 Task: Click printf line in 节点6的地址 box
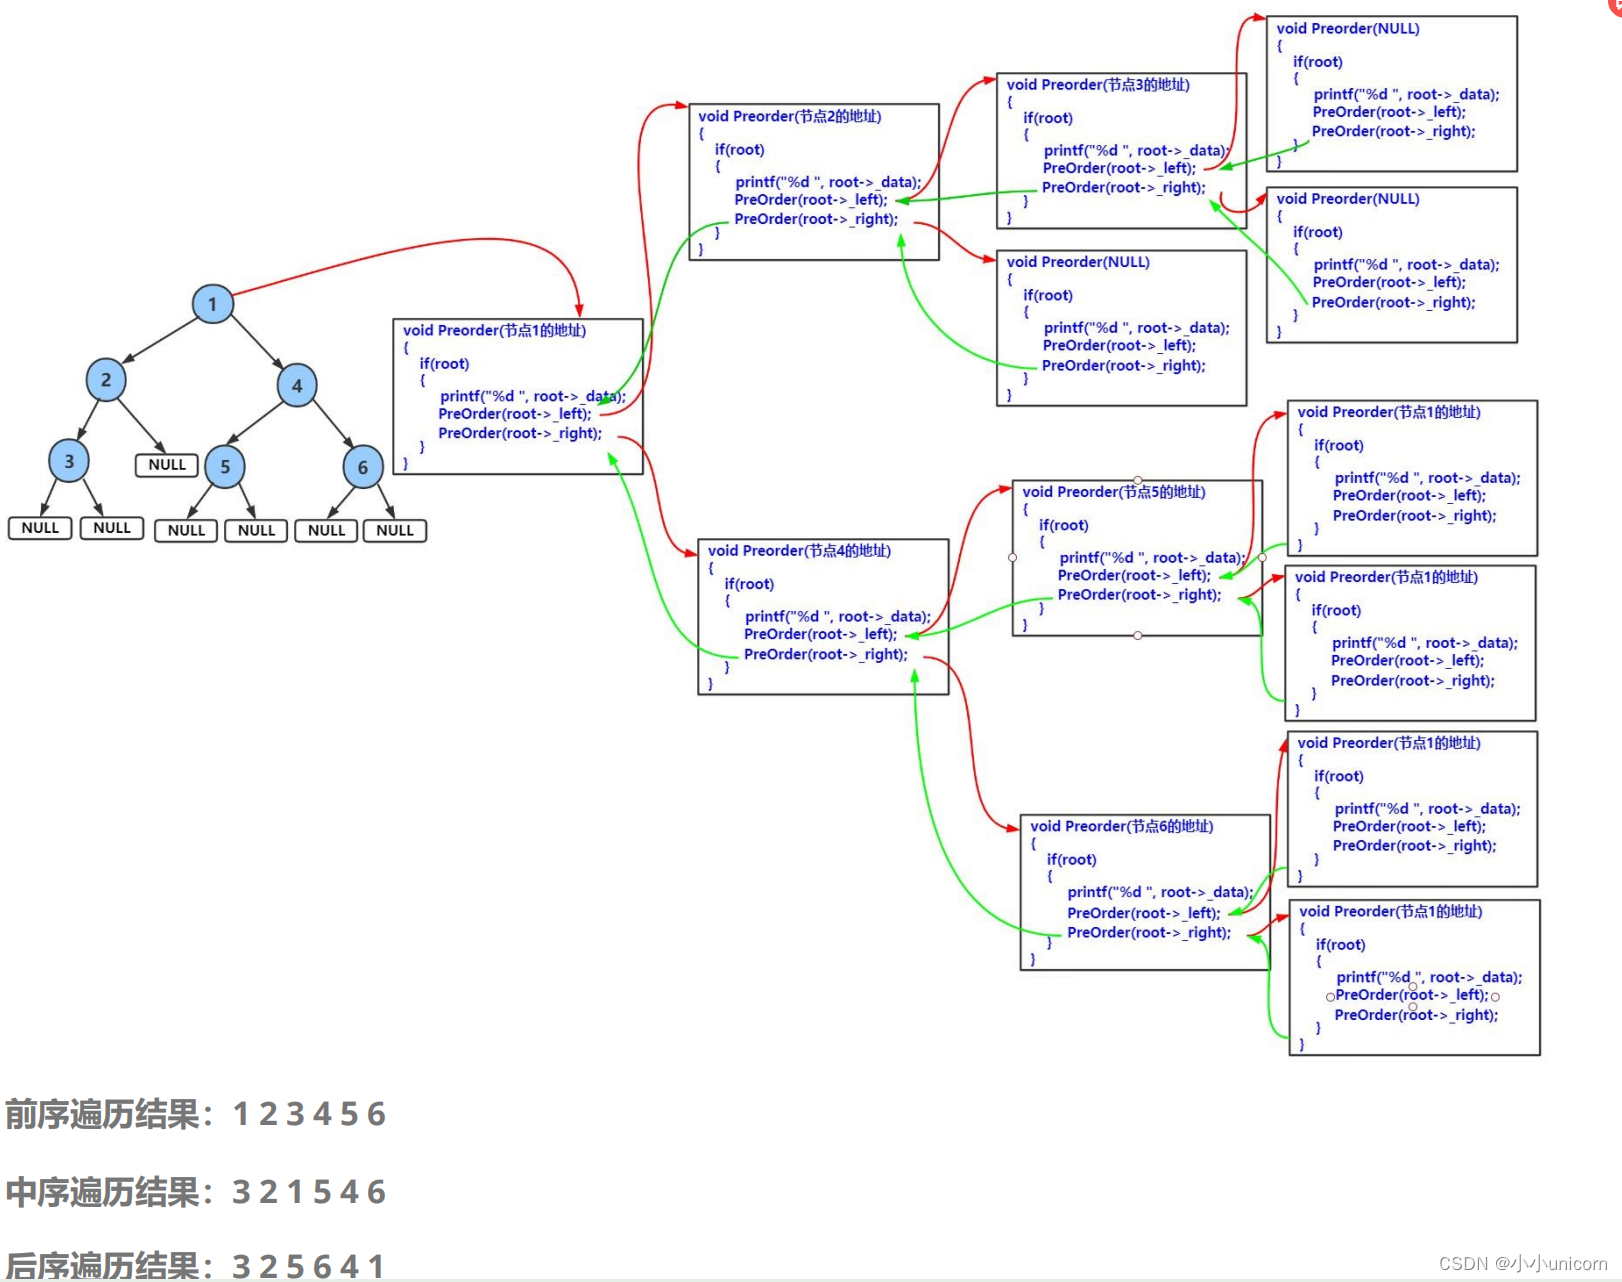[1160, 892]
